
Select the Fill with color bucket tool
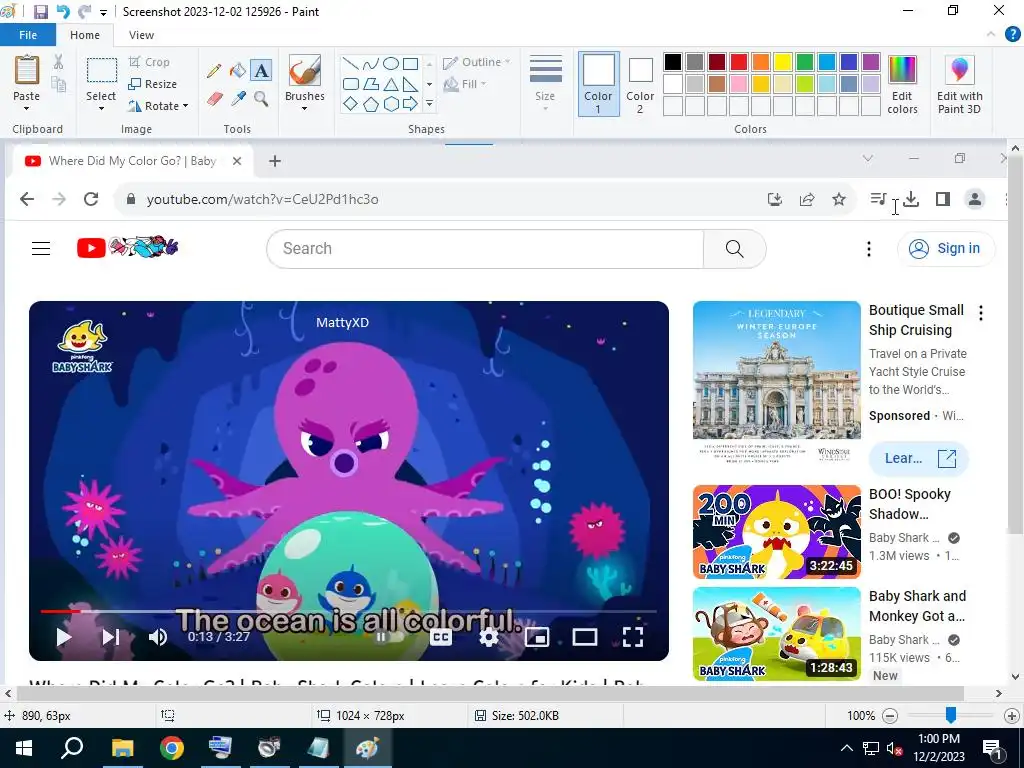tap(238, 71)
